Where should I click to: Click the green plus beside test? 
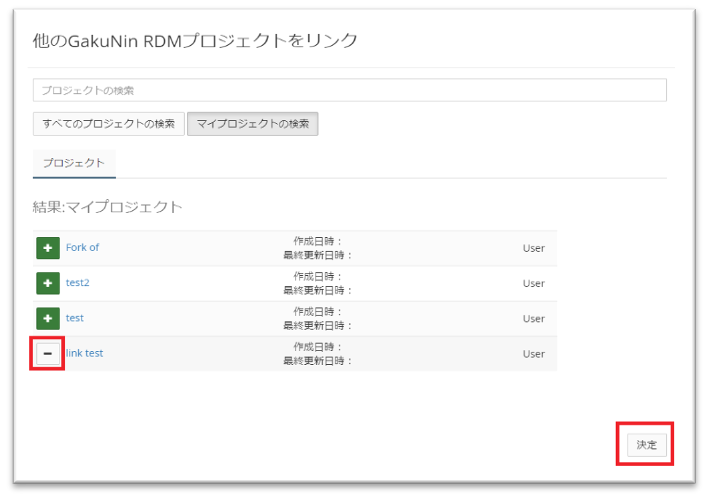point(48,318)
